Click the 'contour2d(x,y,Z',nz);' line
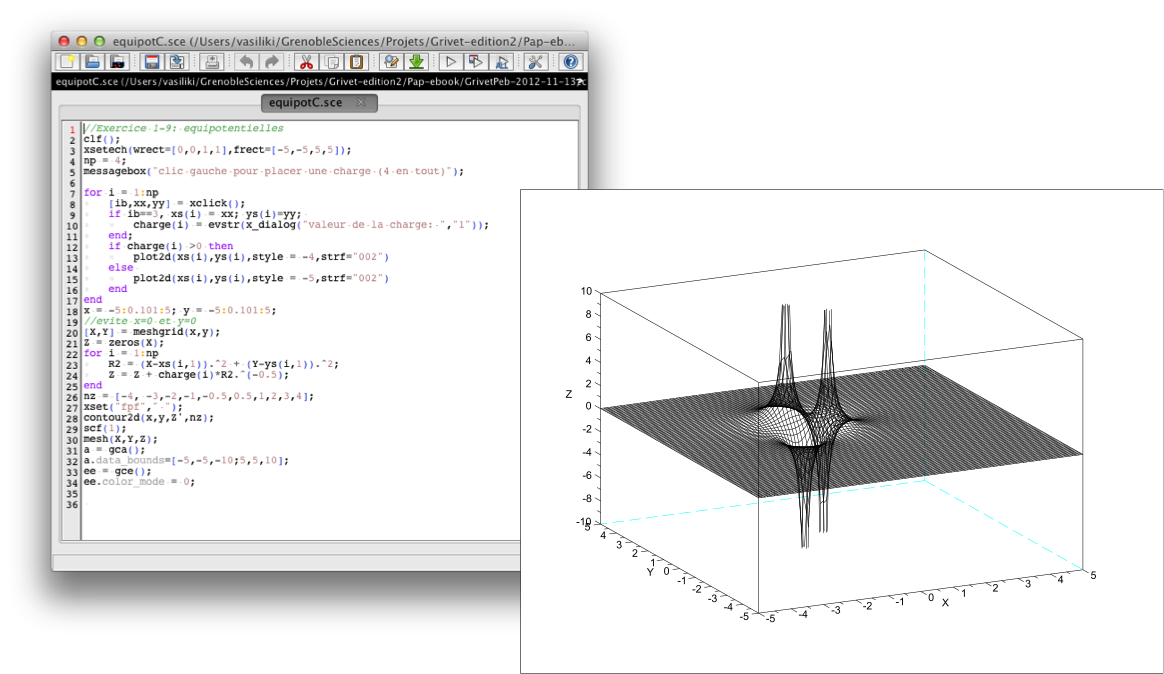The image size is (1164, 674). pyautogui.click(x=148, y=418)
